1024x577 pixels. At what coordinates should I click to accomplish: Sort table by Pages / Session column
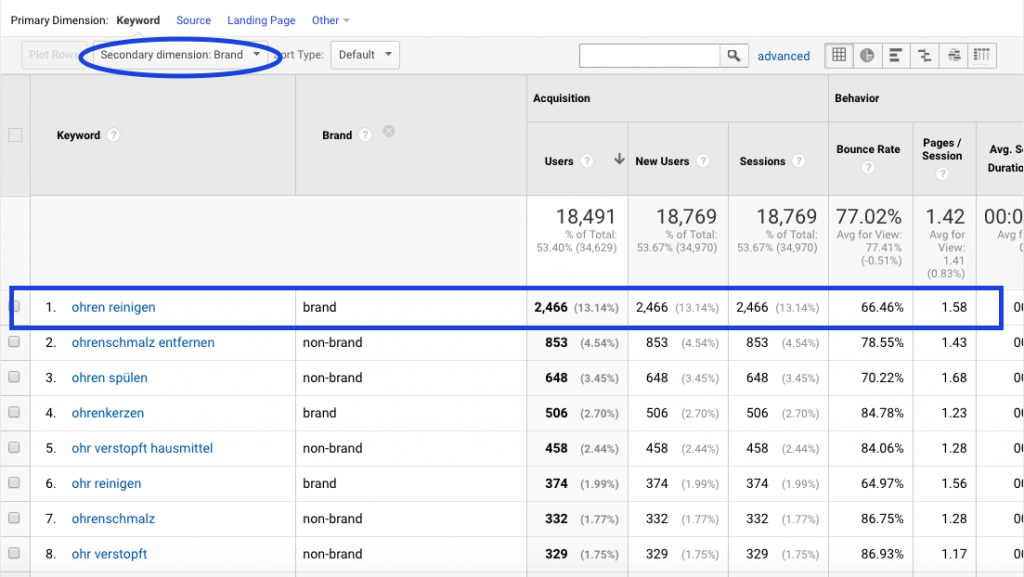(x=942, y=149)
